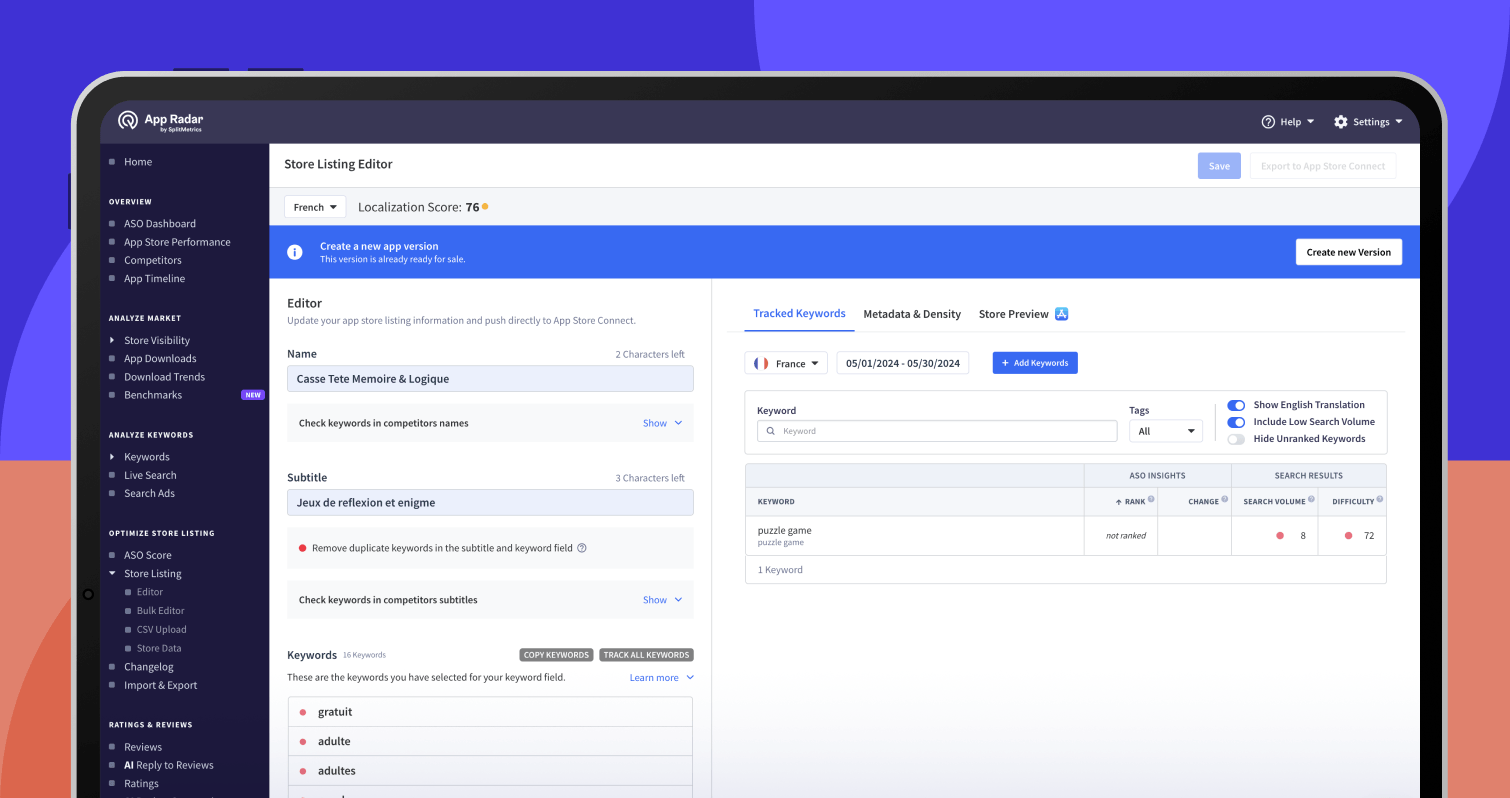1510x798 pixels.
Task: Open Settings dropdown menu
Action: pyautogui.click(x=1368, y=122)
